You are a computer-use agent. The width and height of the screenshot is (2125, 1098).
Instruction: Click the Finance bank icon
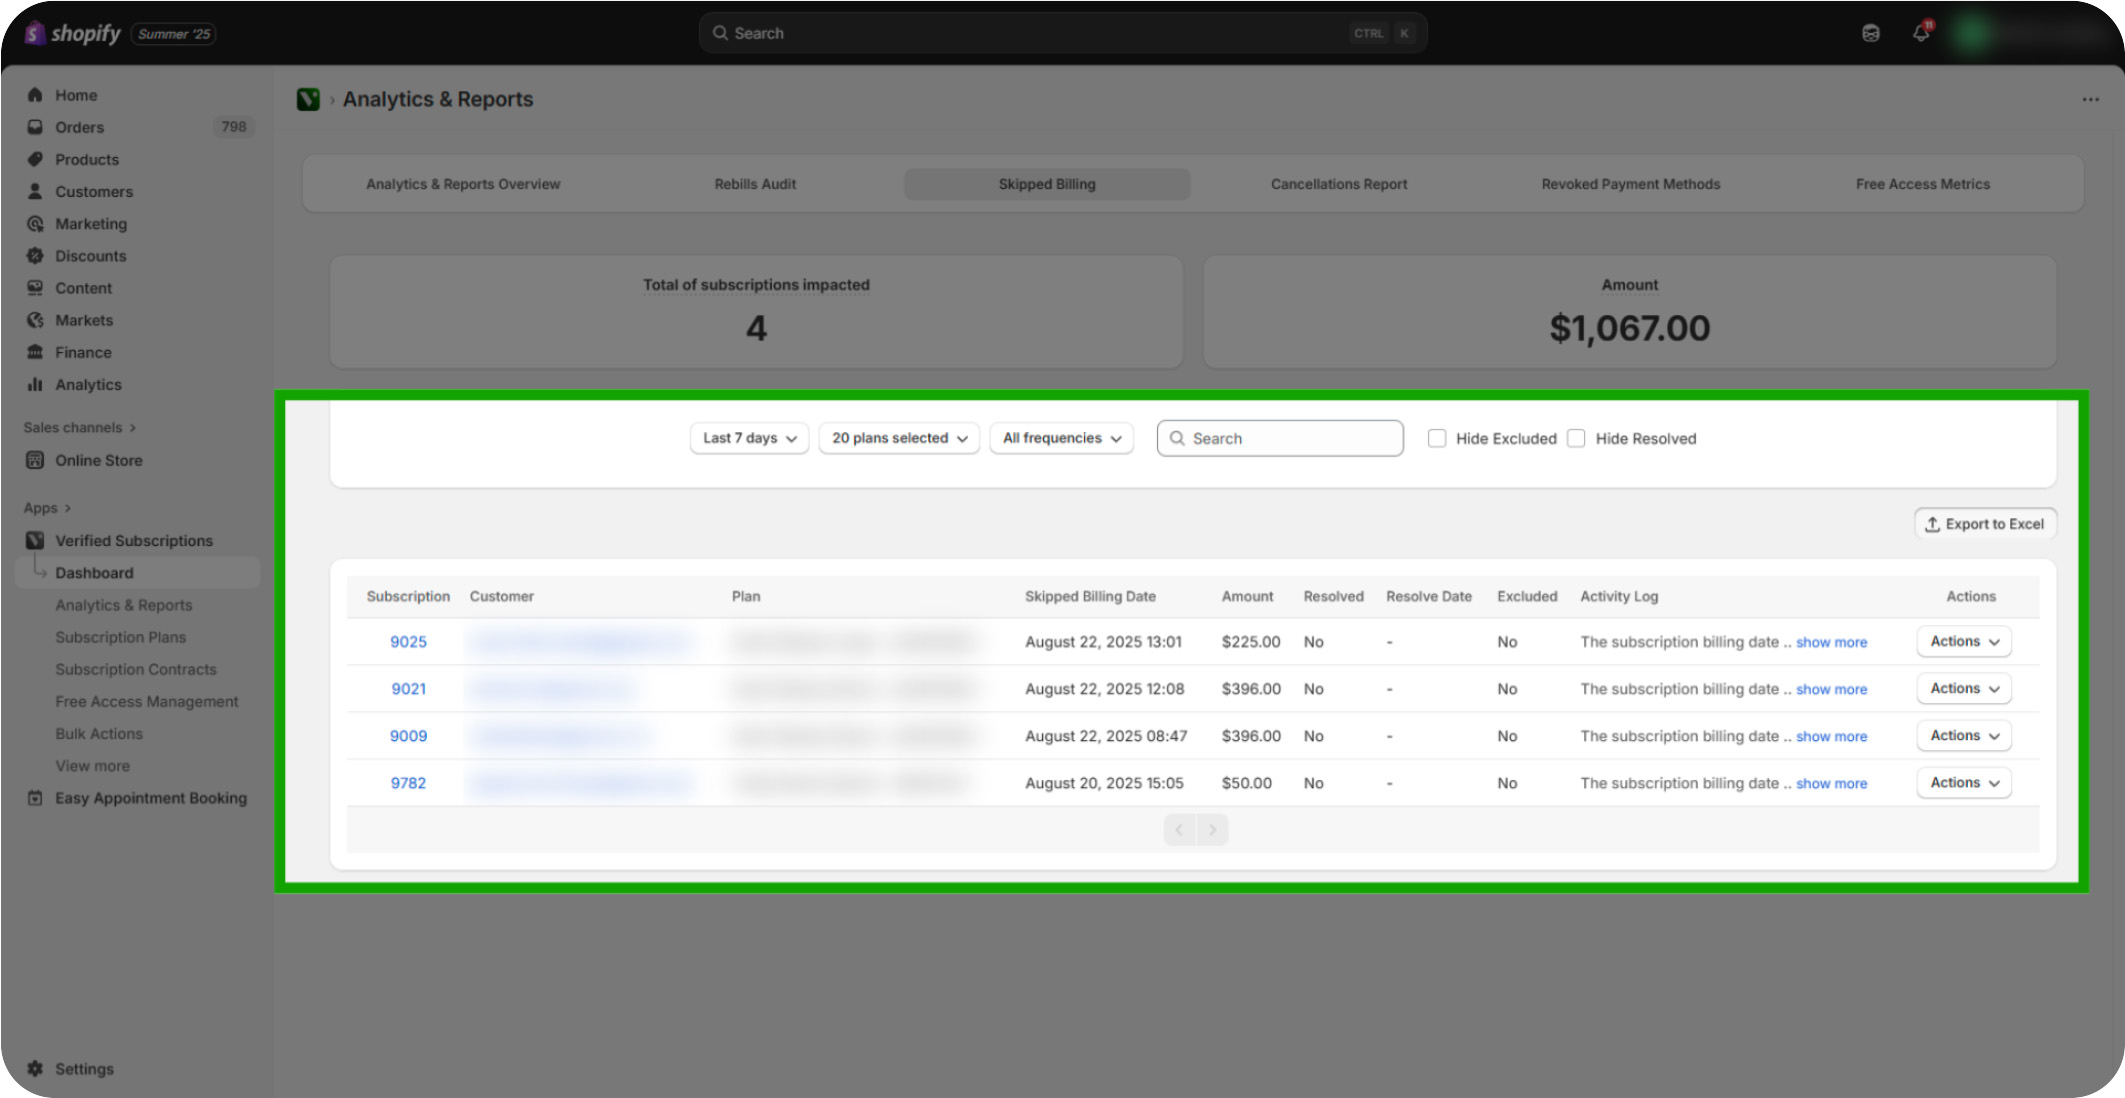point(35,352)
